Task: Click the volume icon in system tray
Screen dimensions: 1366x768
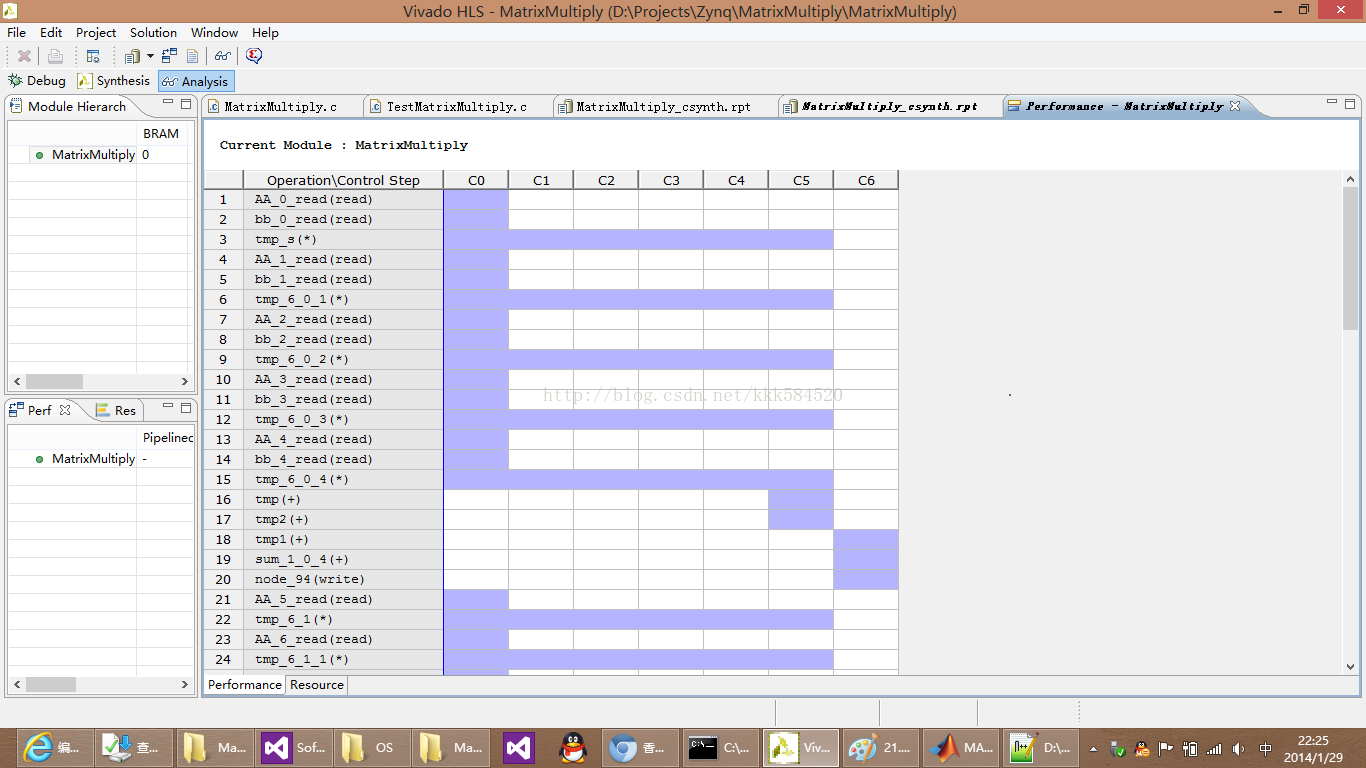Action: [1239, 748]
